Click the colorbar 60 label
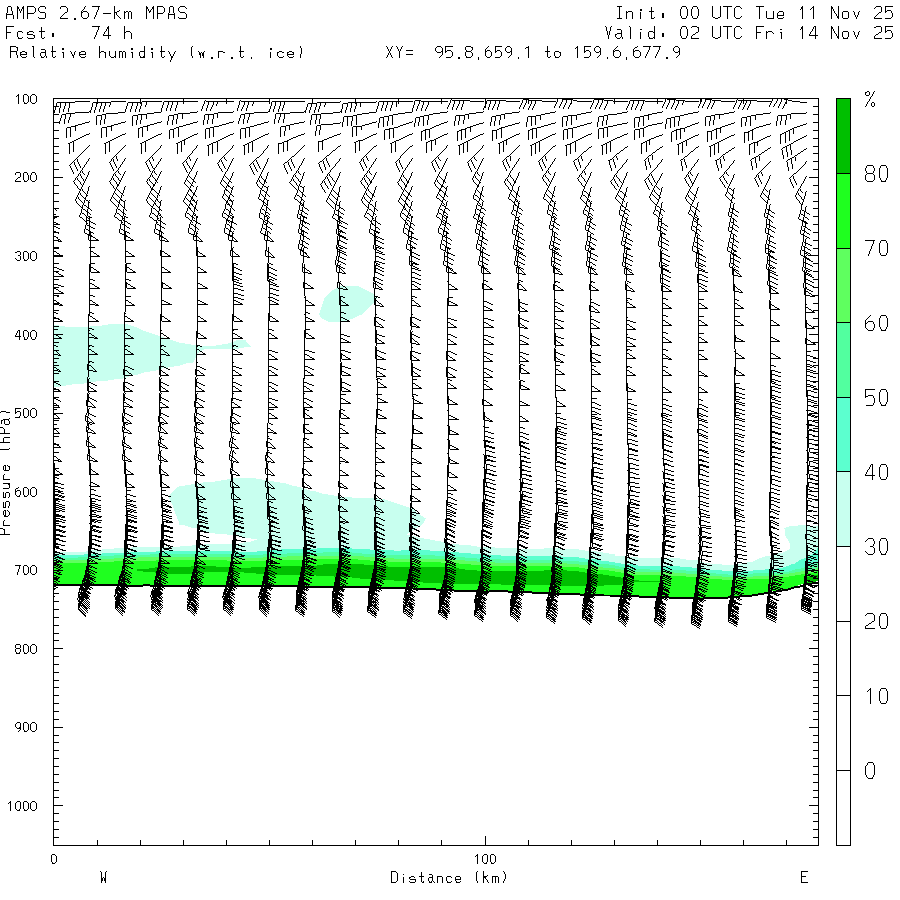 point(876,323)
